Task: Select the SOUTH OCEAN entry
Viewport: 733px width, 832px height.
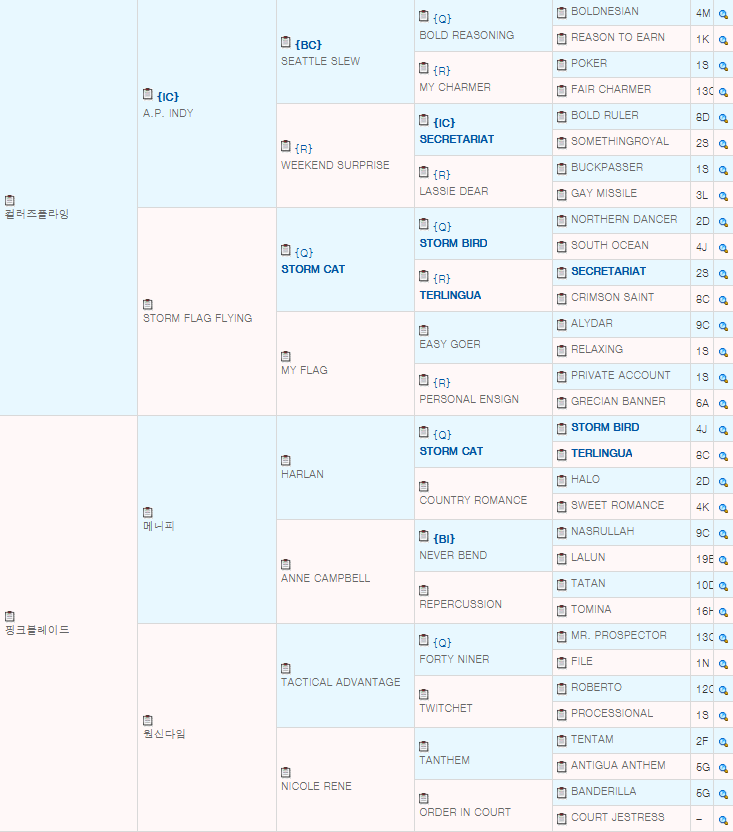Action: pos(610,245)
